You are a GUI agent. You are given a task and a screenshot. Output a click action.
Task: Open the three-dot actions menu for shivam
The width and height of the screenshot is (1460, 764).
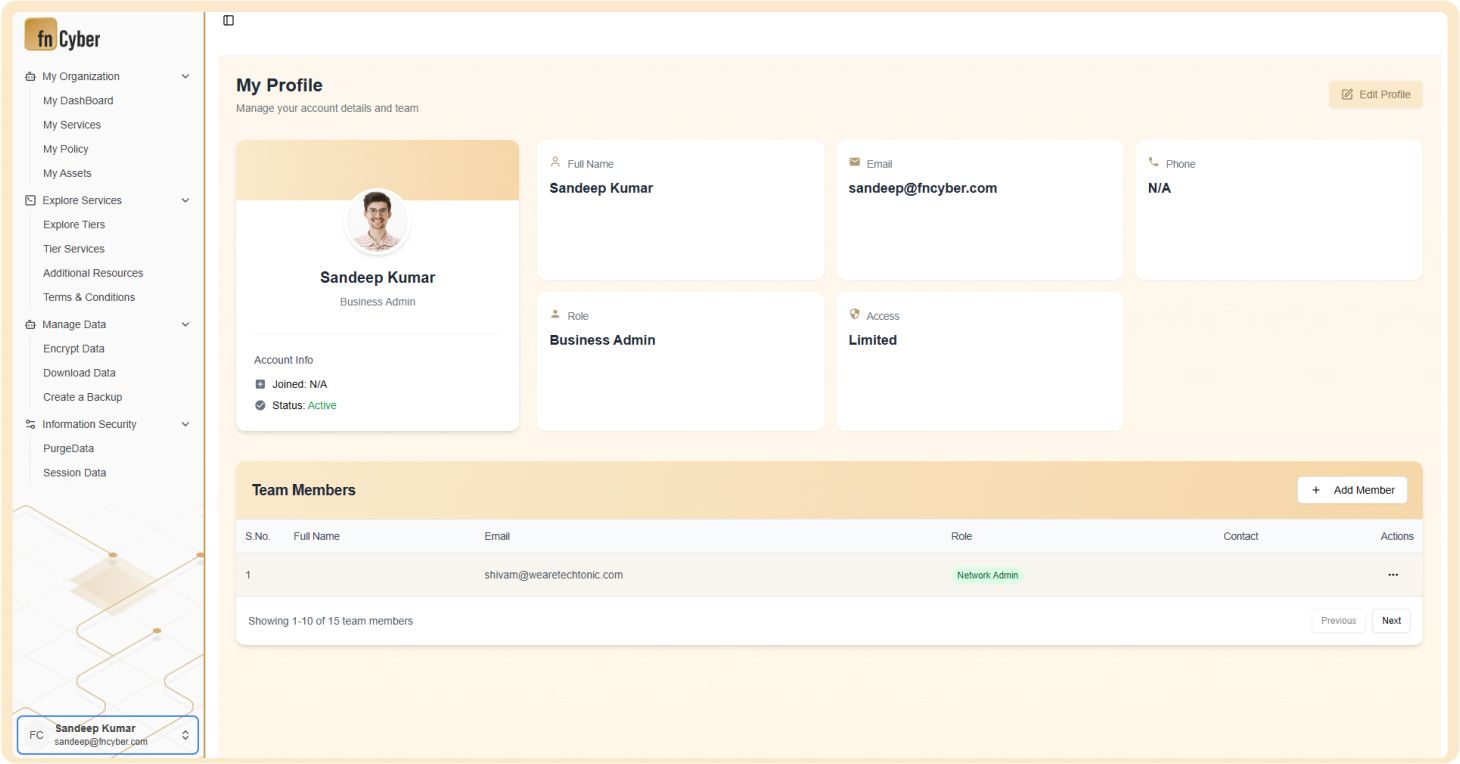[x=1393, y=575]
